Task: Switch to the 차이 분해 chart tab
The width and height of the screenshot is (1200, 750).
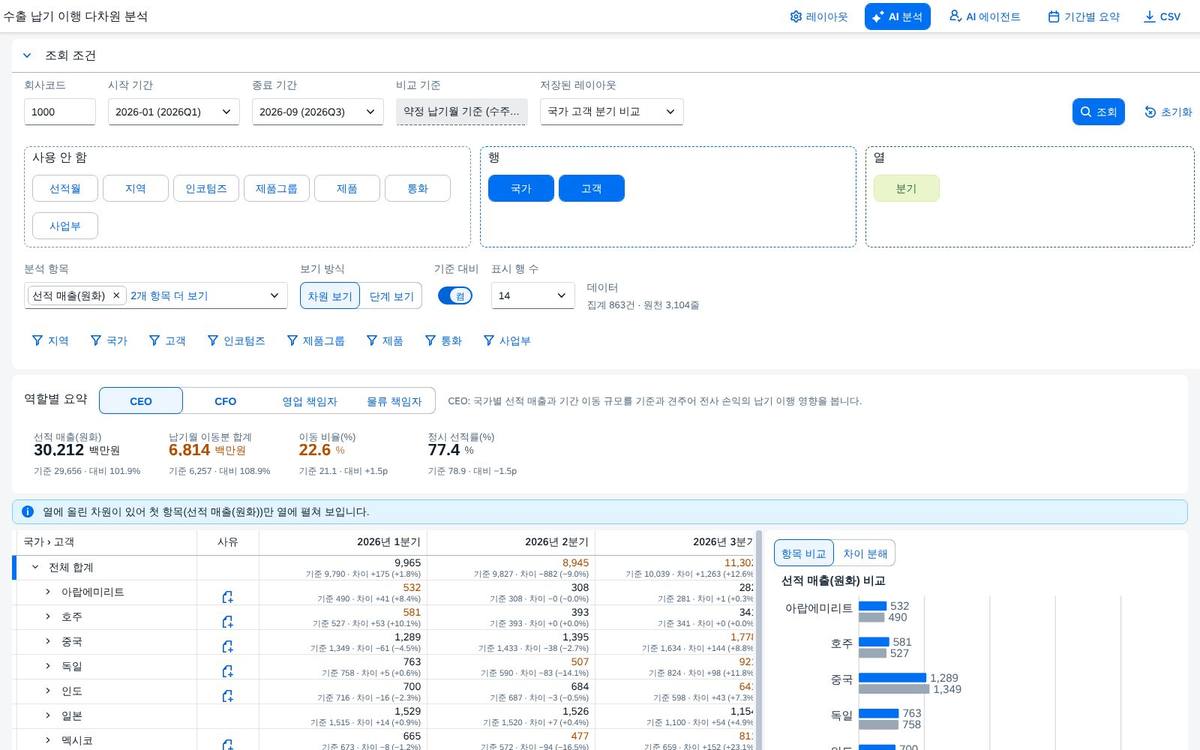Action: 864,553
